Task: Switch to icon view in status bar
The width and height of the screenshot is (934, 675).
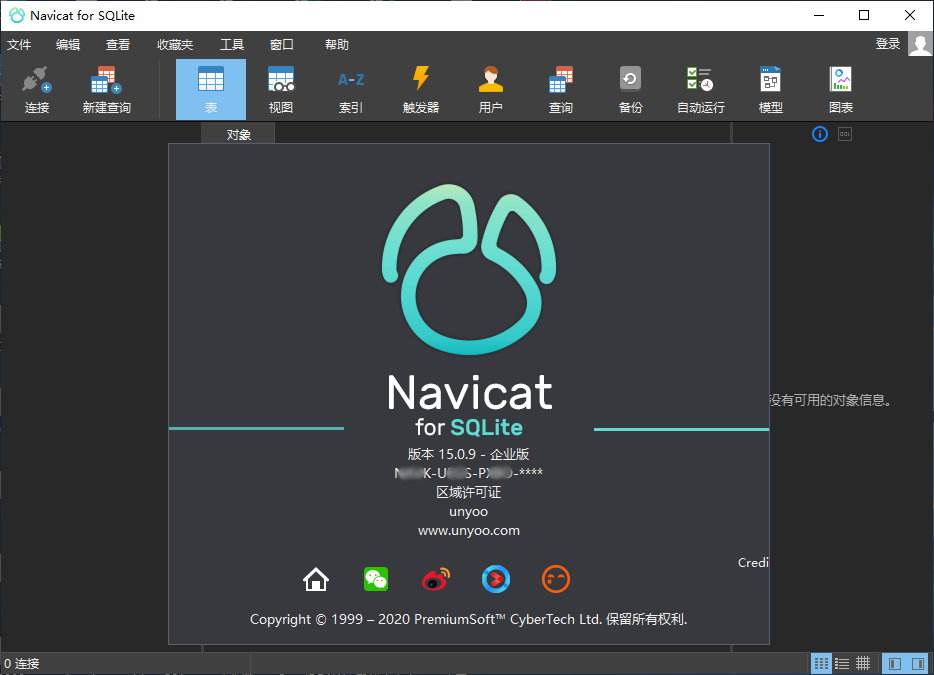Action: click(821, 663)
